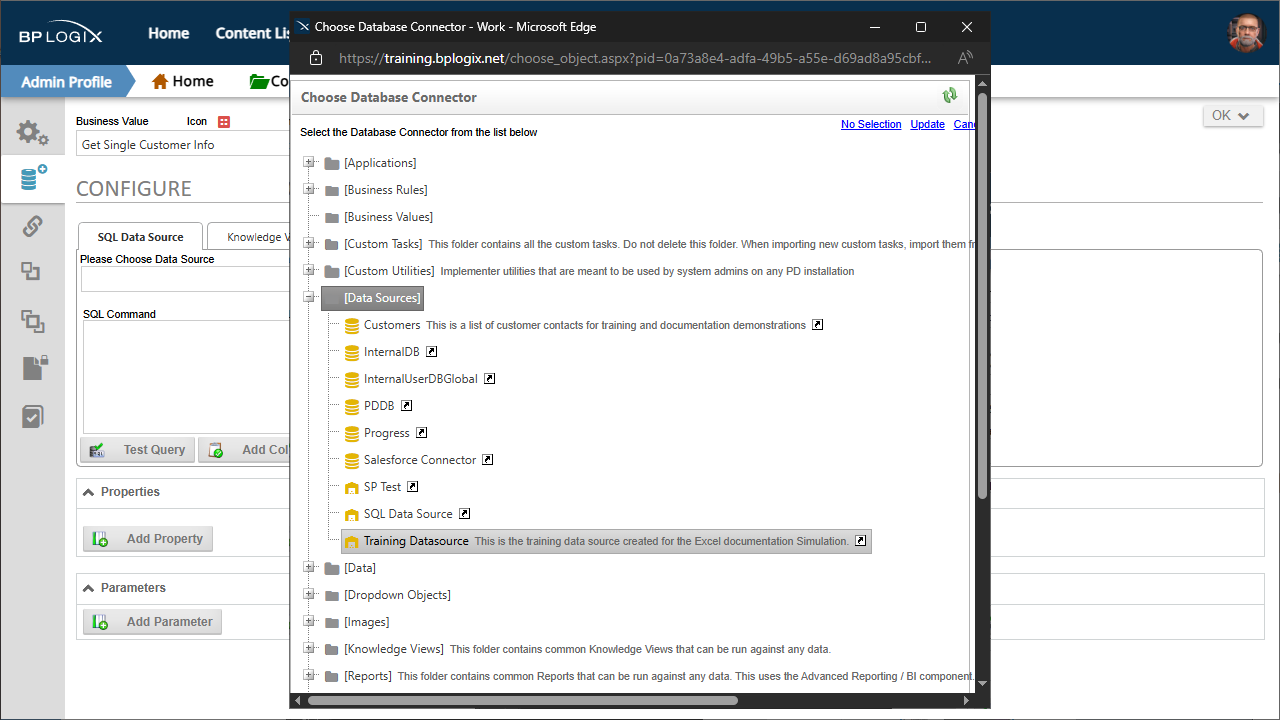Switch to the Knowledge View tab

250,237
